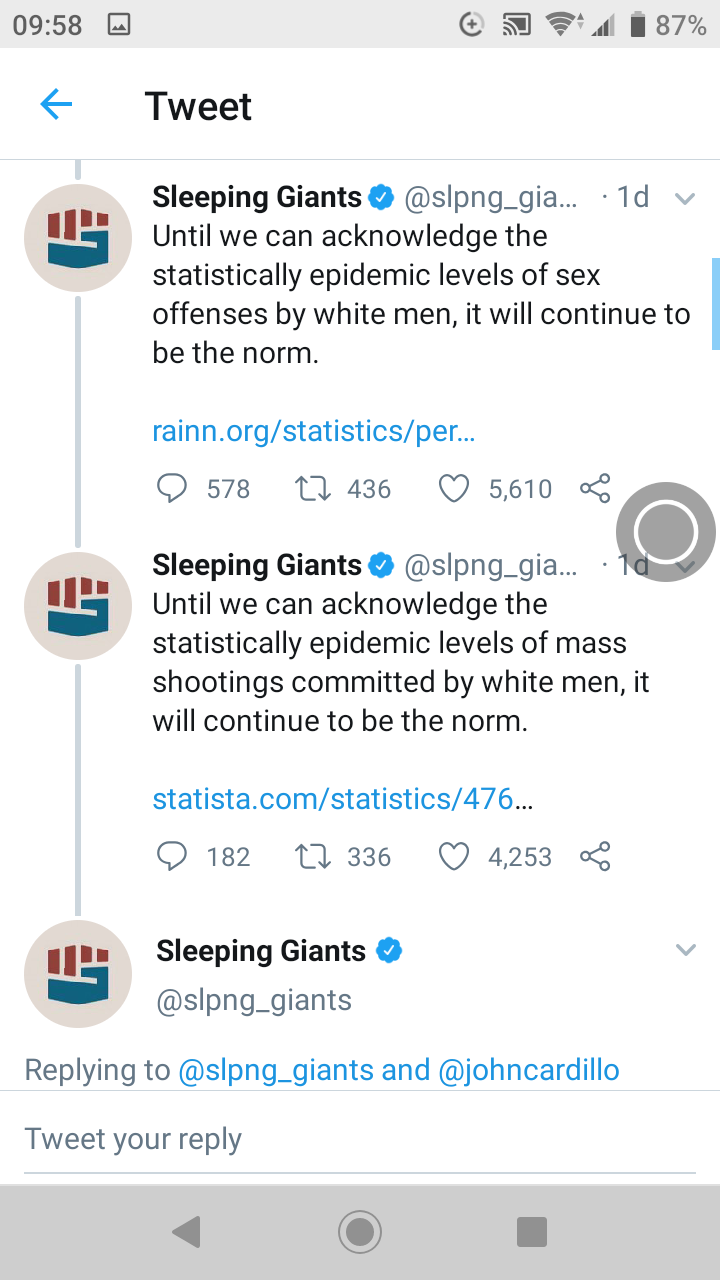The height and width of the screenshot is (1280, 720).
Task: Tap the floating assistive circle button
Action: tap(666, 531)
